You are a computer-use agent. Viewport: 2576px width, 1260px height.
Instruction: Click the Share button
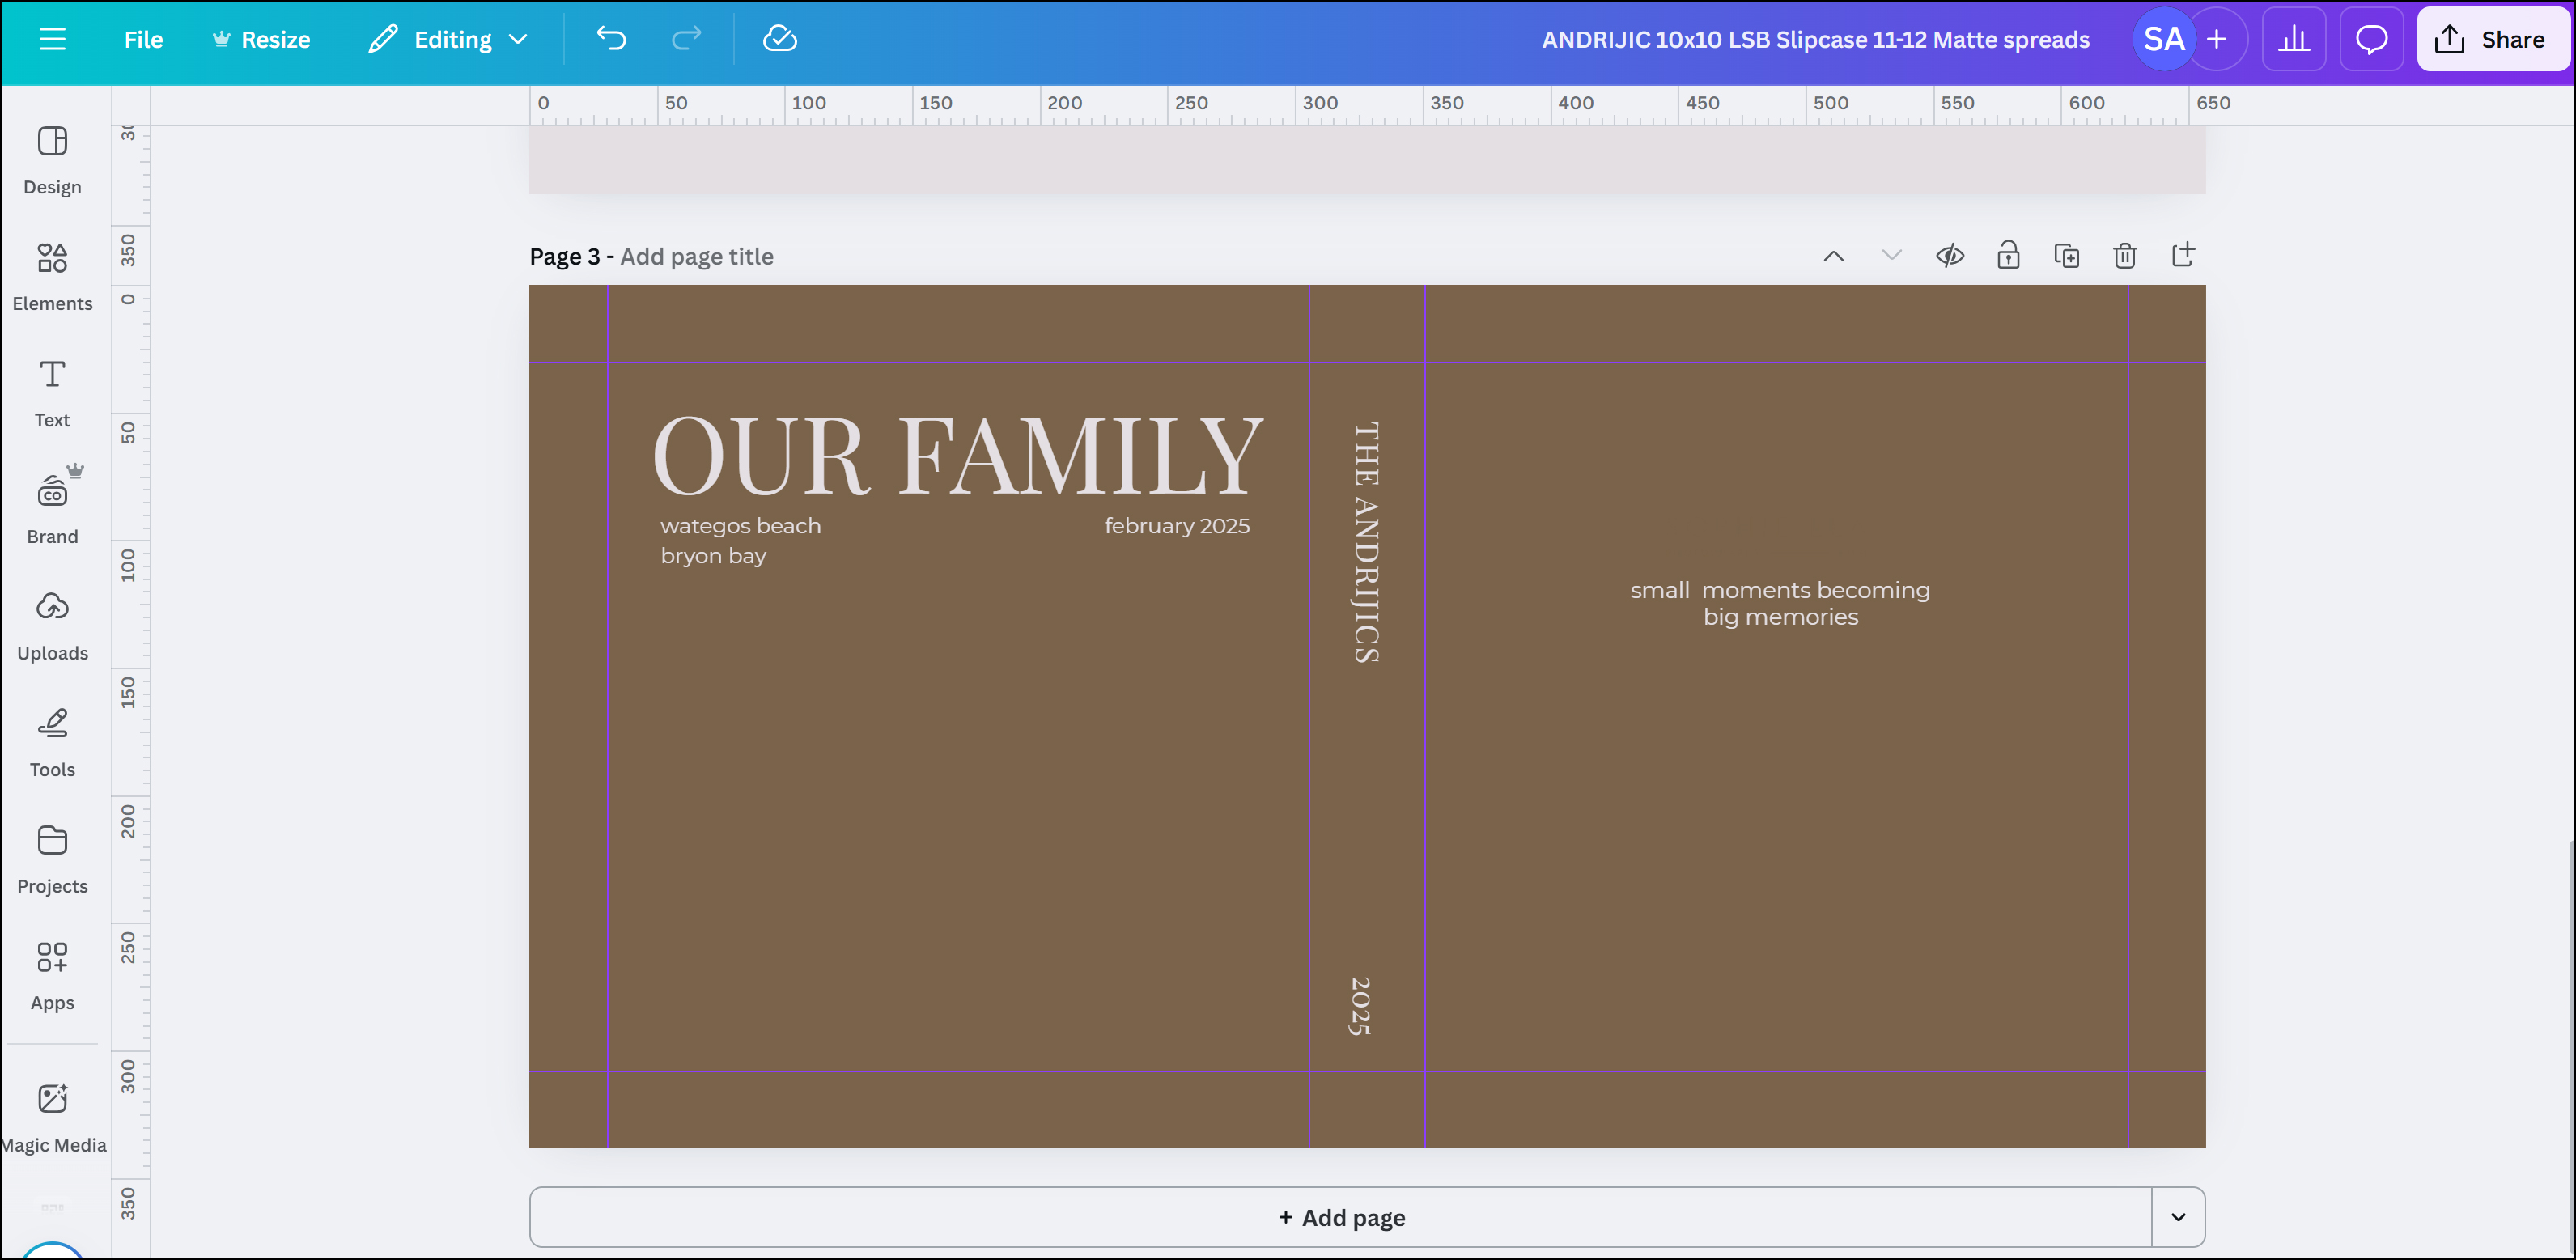coord(2491,39)
